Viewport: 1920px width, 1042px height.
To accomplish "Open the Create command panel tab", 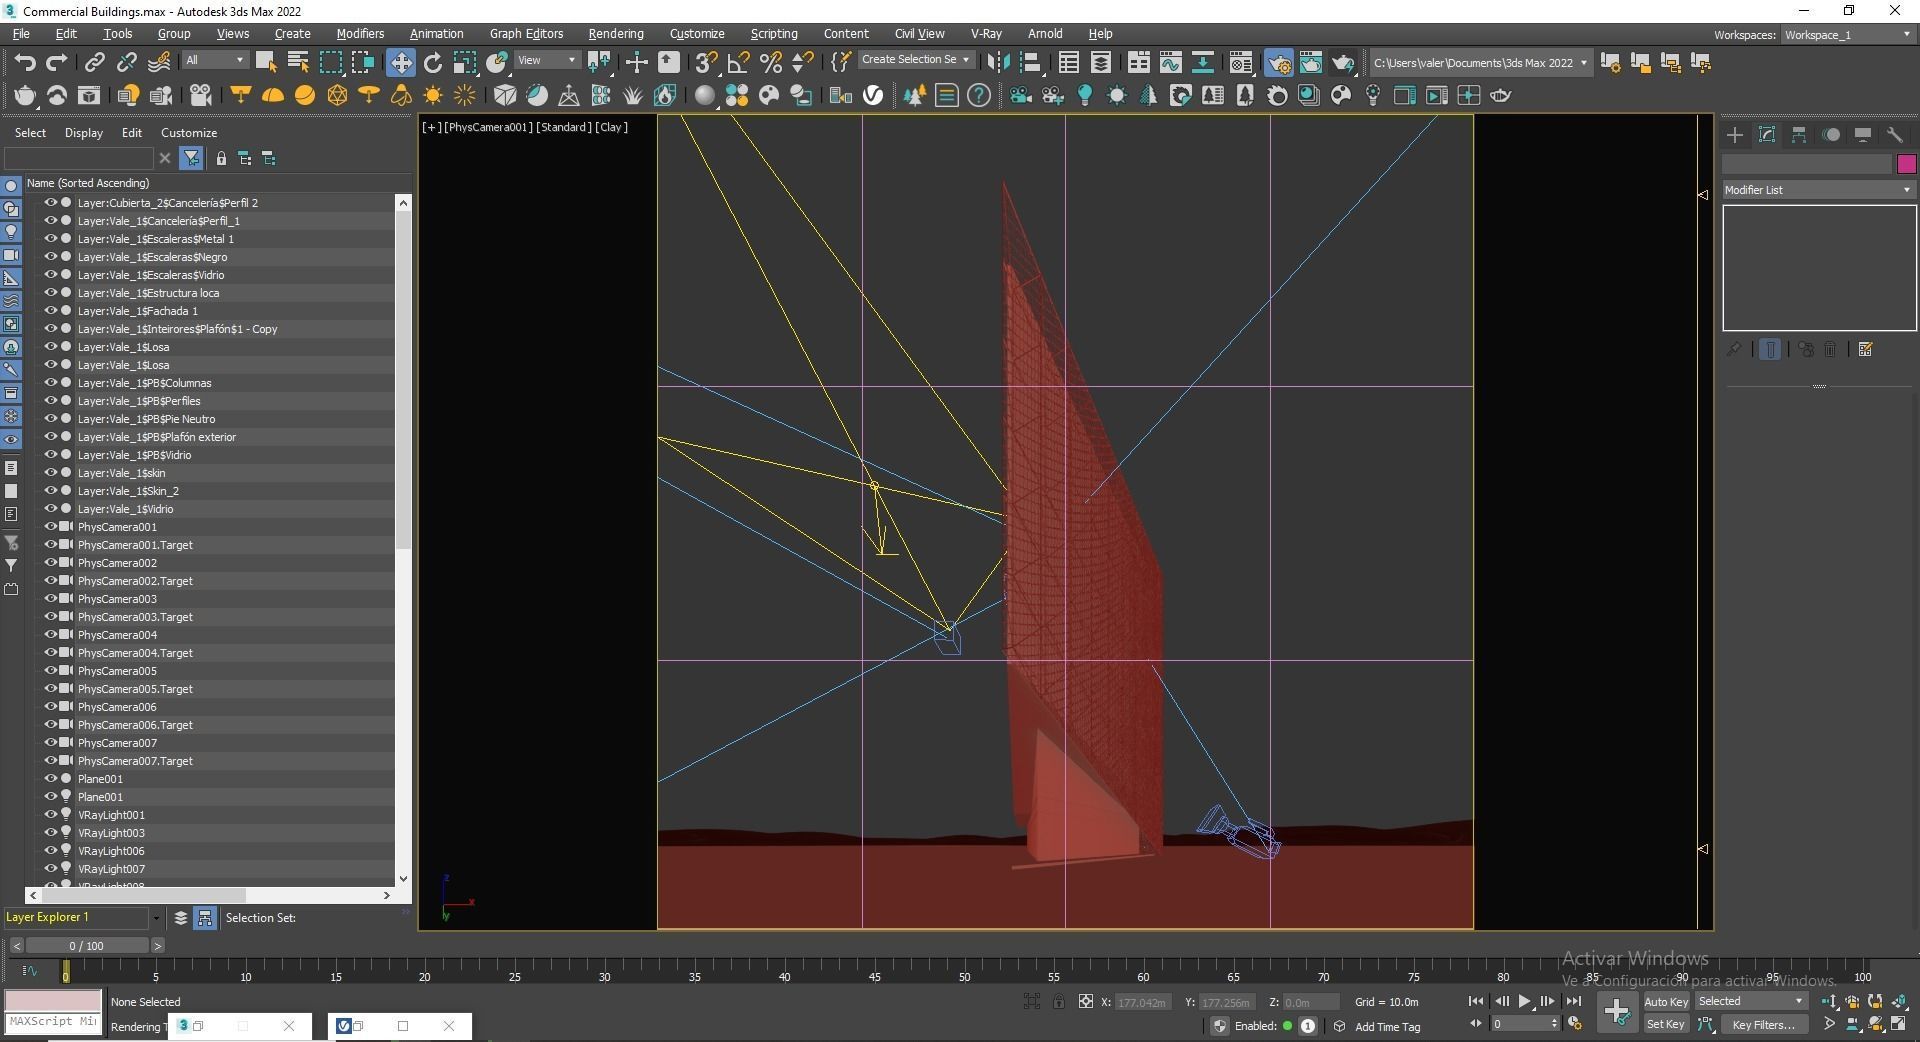I will [1735, 134].
